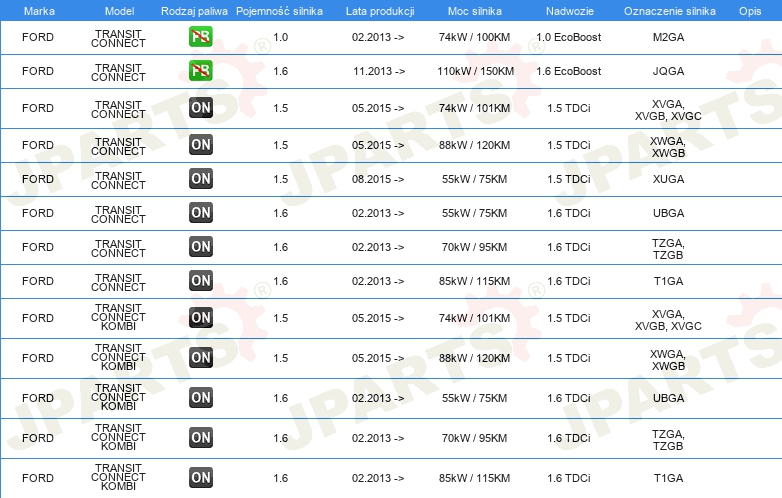Click the PB petrol icon in 1.6 EcoBoost row
This screenshot has height=498, width=782.
(200, 71)
